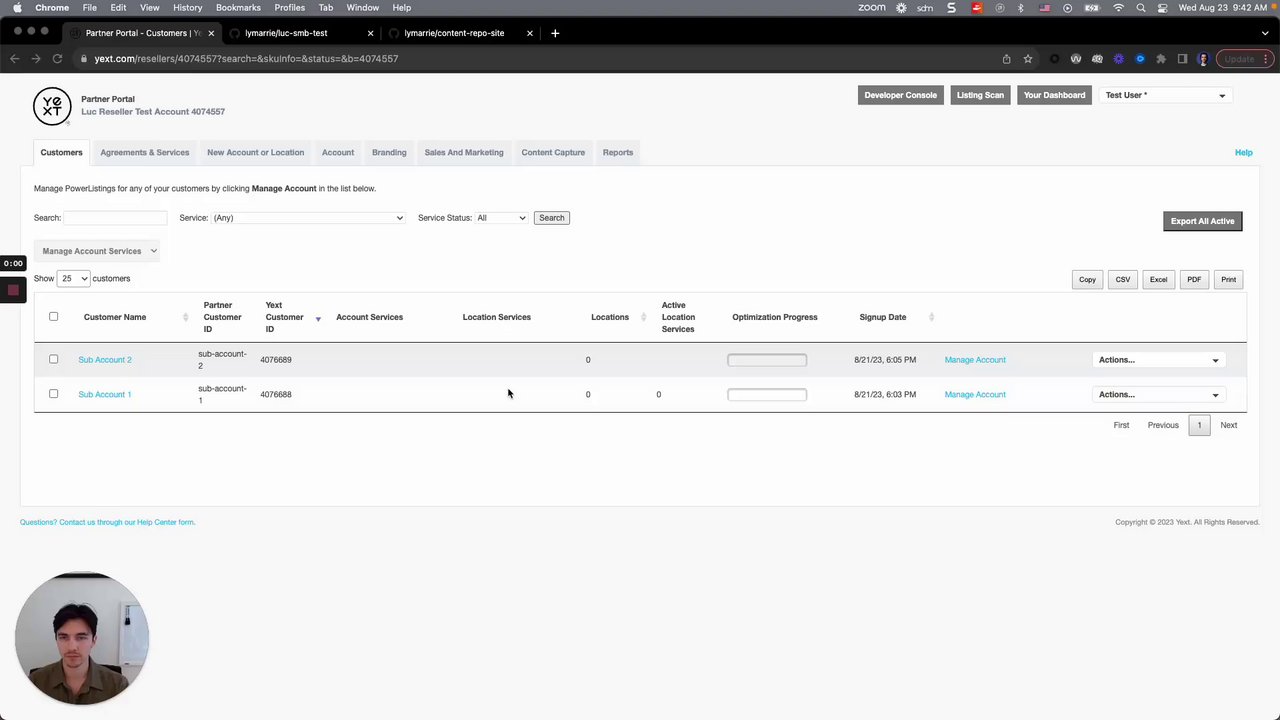Screen dimensions: 1280x720
Task: Open the Zoom menu bar item
Action: click(871, 8)
